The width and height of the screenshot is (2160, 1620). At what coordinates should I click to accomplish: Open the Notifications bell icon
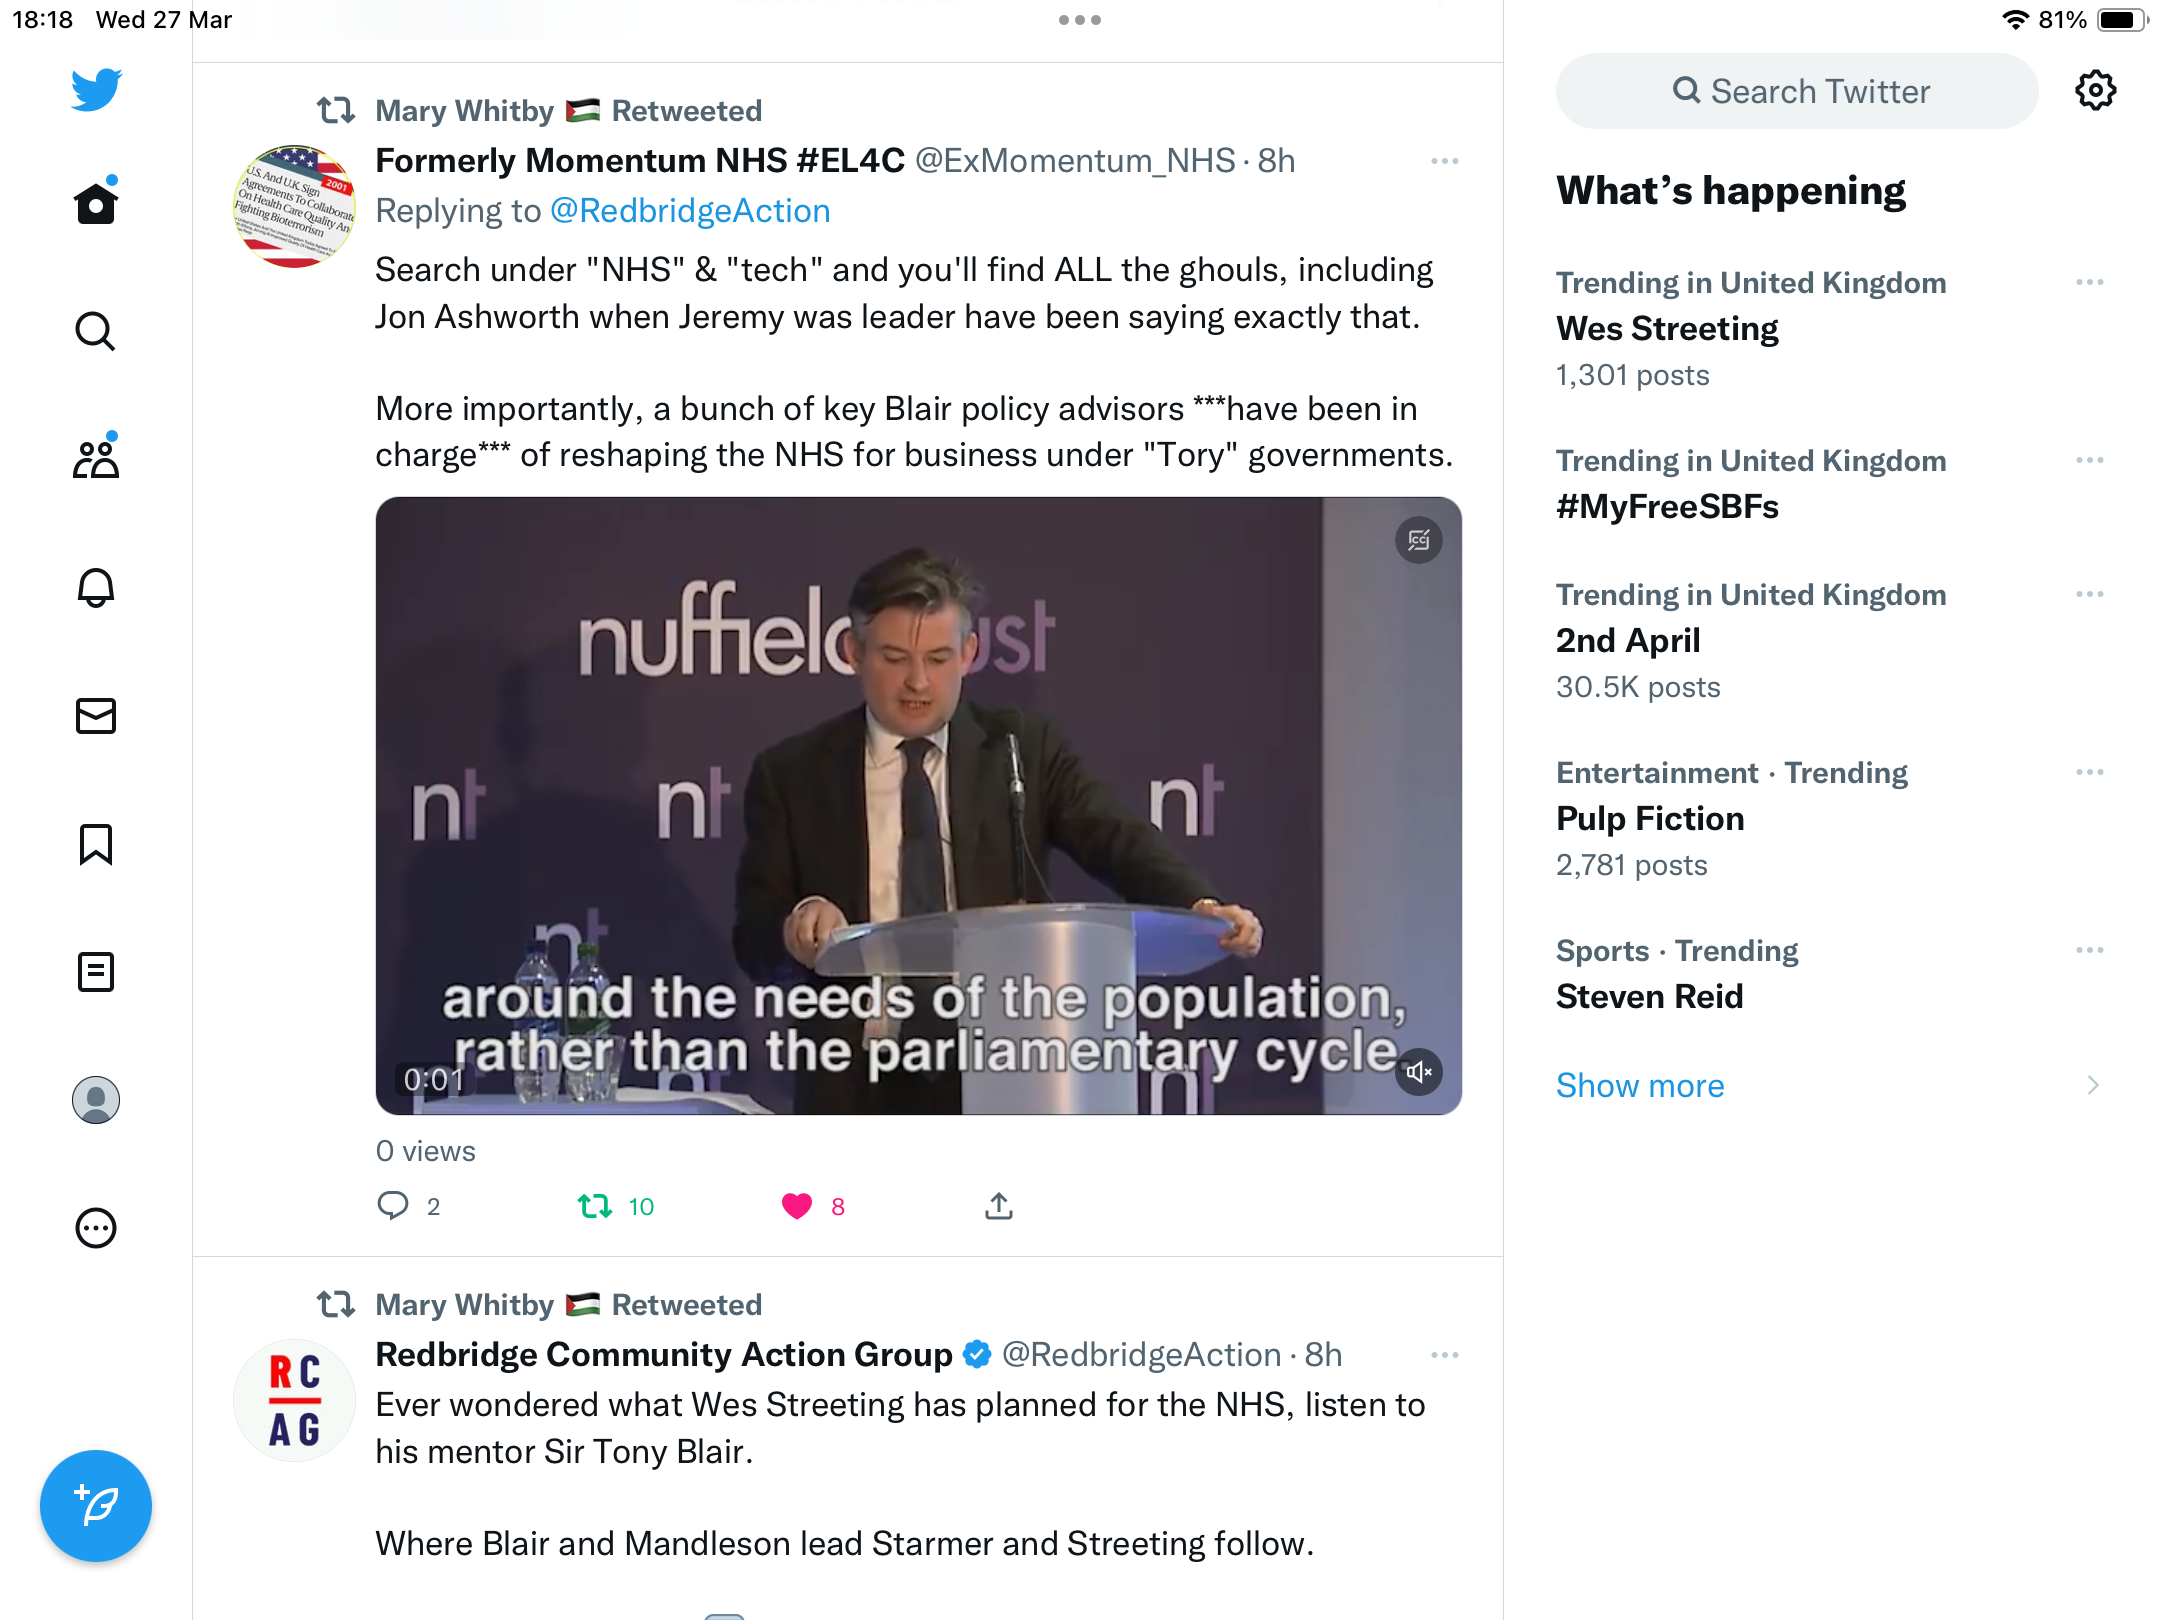click(96, 587)
